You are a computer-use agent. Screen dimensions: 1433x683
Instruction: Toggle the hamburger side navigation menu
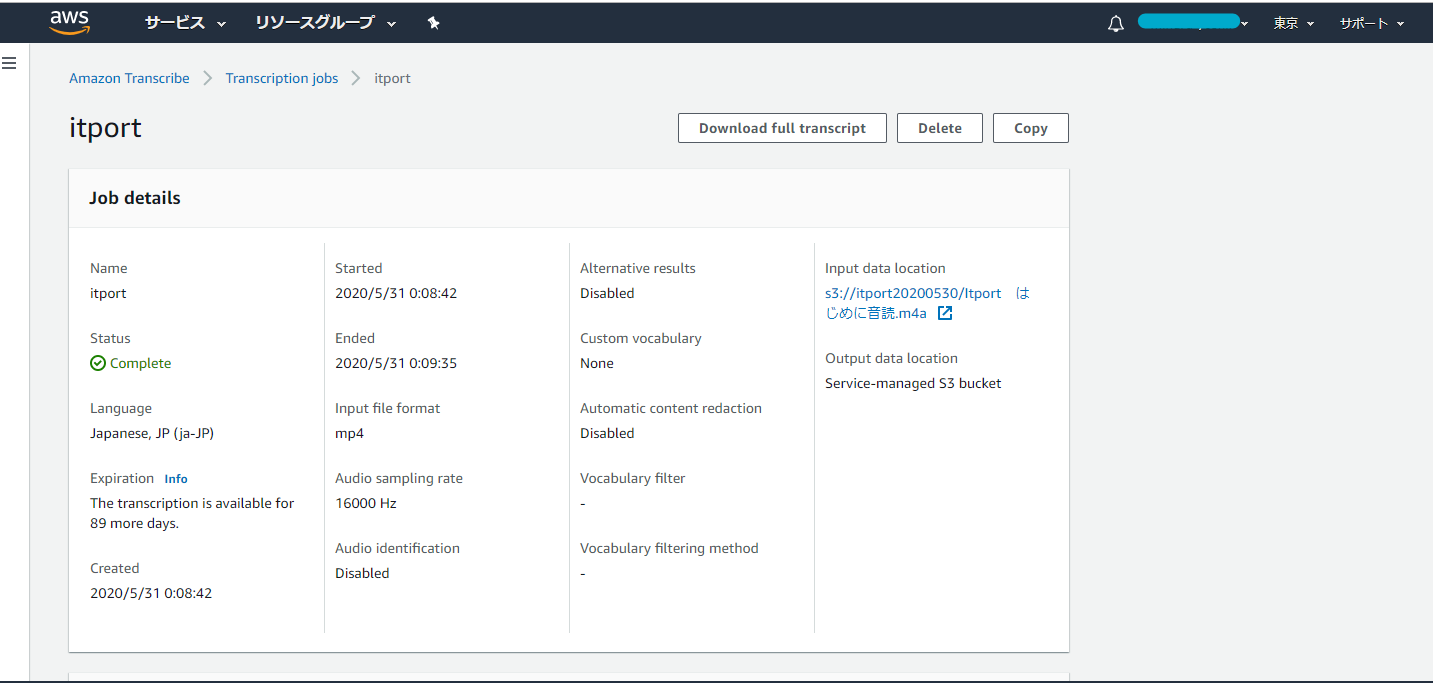(x=9, y=63)
